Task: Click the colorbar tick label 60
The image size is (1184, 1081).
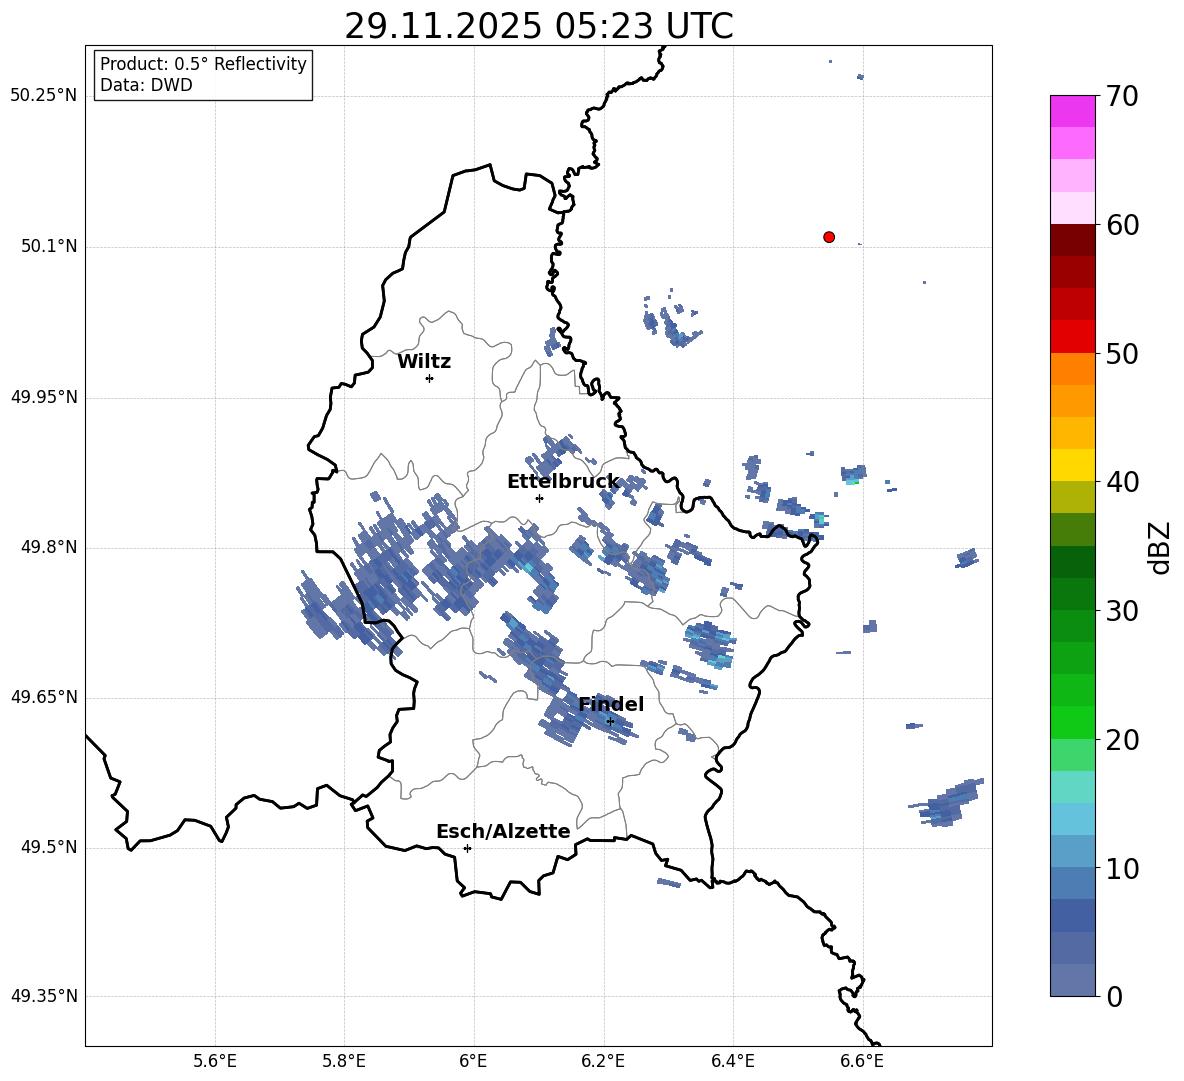Action: click(1122, 225)
